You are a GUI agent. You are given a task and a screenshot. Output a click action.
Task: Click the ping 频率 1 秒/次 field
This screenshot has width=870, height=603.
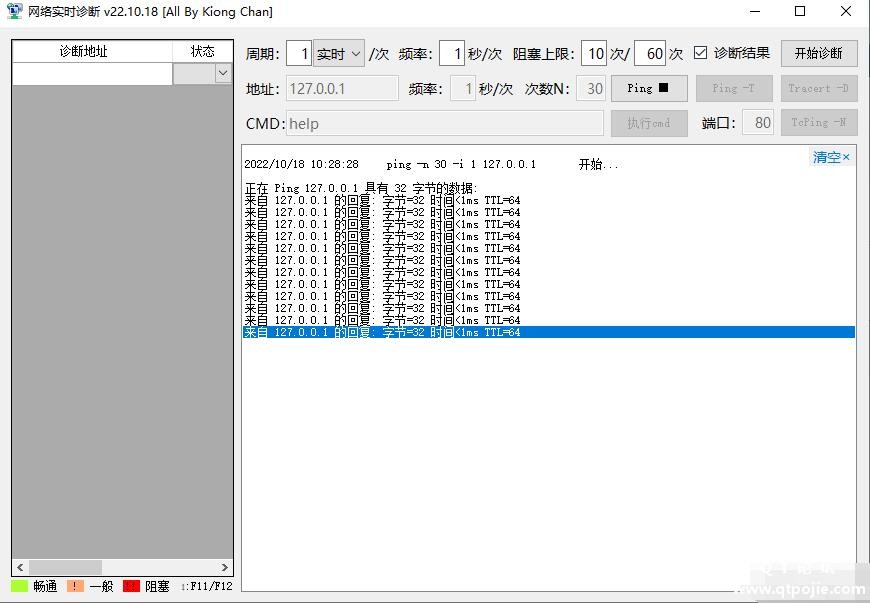tap(463, 89)
